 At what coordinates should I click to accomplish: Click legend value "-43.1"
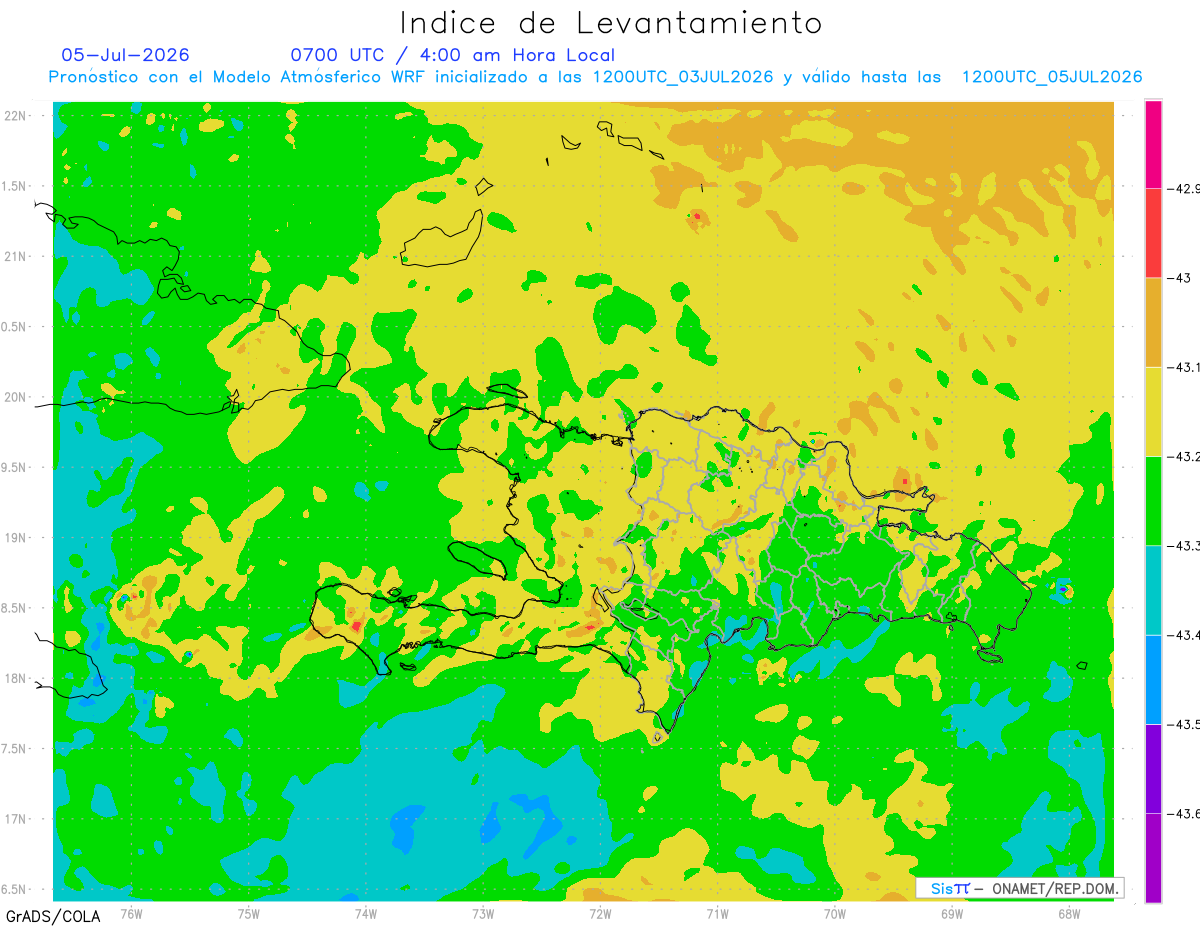click(1185, 367)
